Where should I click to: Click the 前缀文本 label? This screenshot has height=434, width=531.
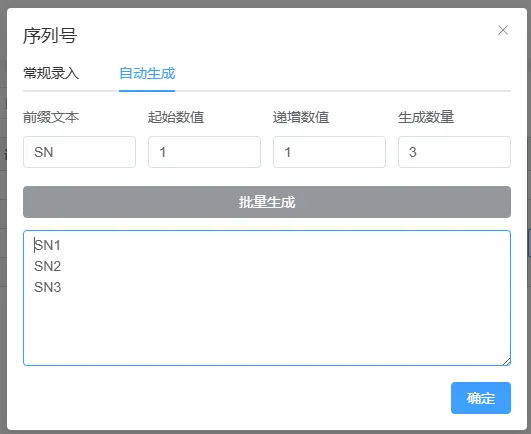click(51, 117)
